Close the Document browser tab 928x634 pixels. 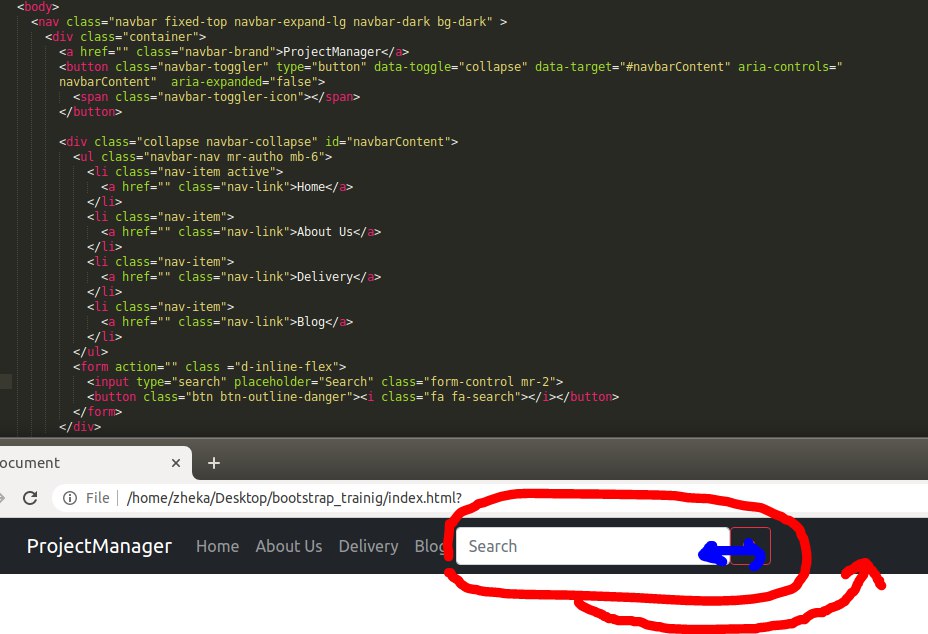point(176,463)
